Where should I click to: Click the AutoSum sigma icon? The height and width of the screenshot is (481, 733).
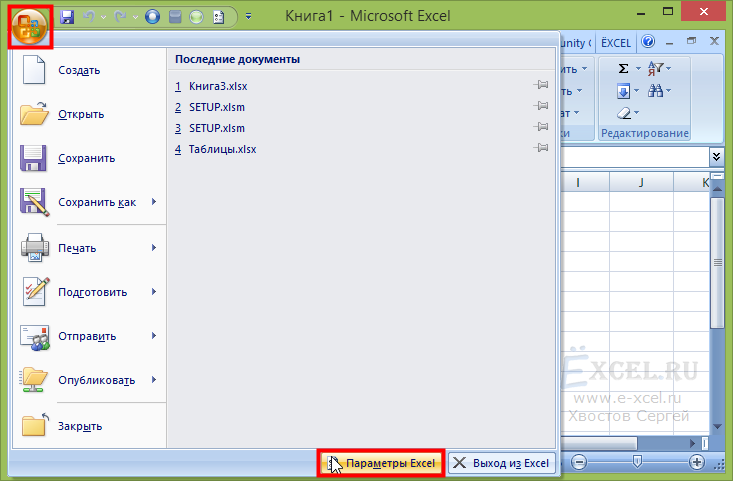pyautogui.click(x=623, y=69)
